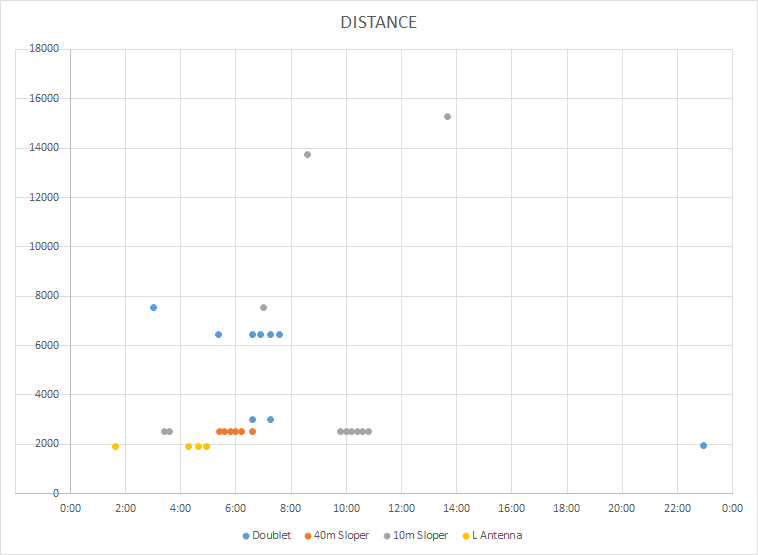Select the DISTANCE chart title
The height and width of the screenshot is (555, 758).
(x=379, y=22)
